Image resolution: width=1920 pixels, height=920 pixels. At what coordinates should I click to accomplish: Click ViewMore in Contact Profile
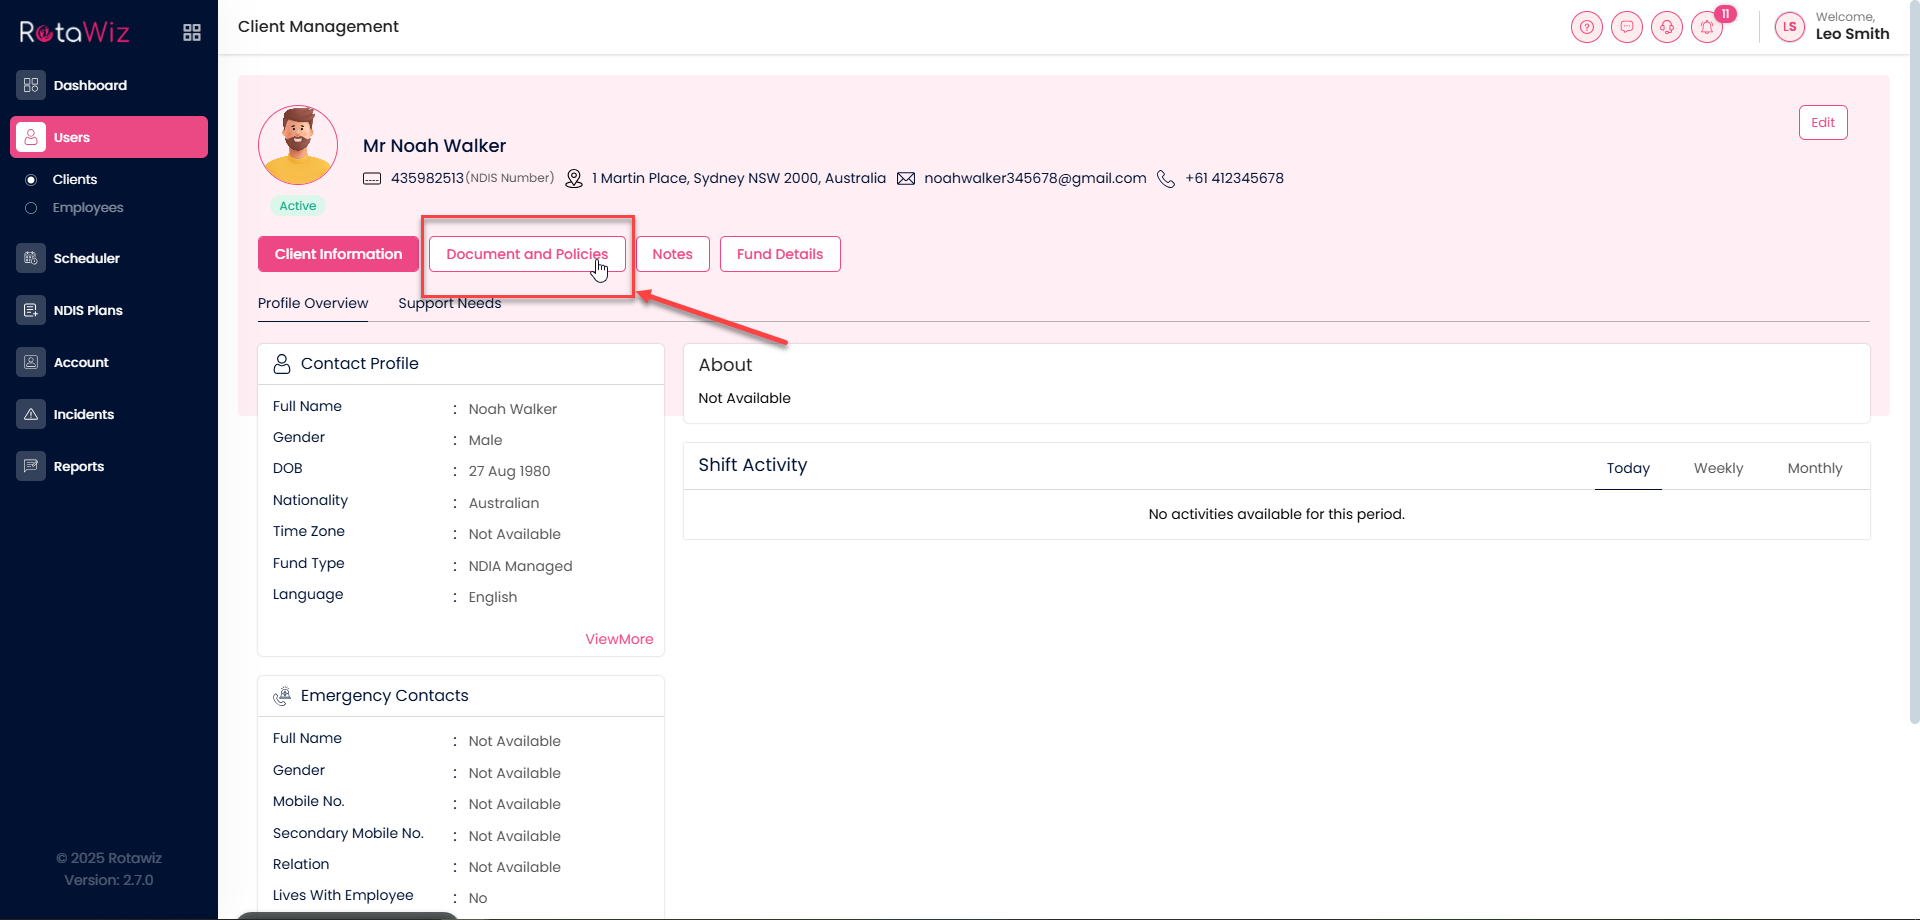[x=618, y=639]
